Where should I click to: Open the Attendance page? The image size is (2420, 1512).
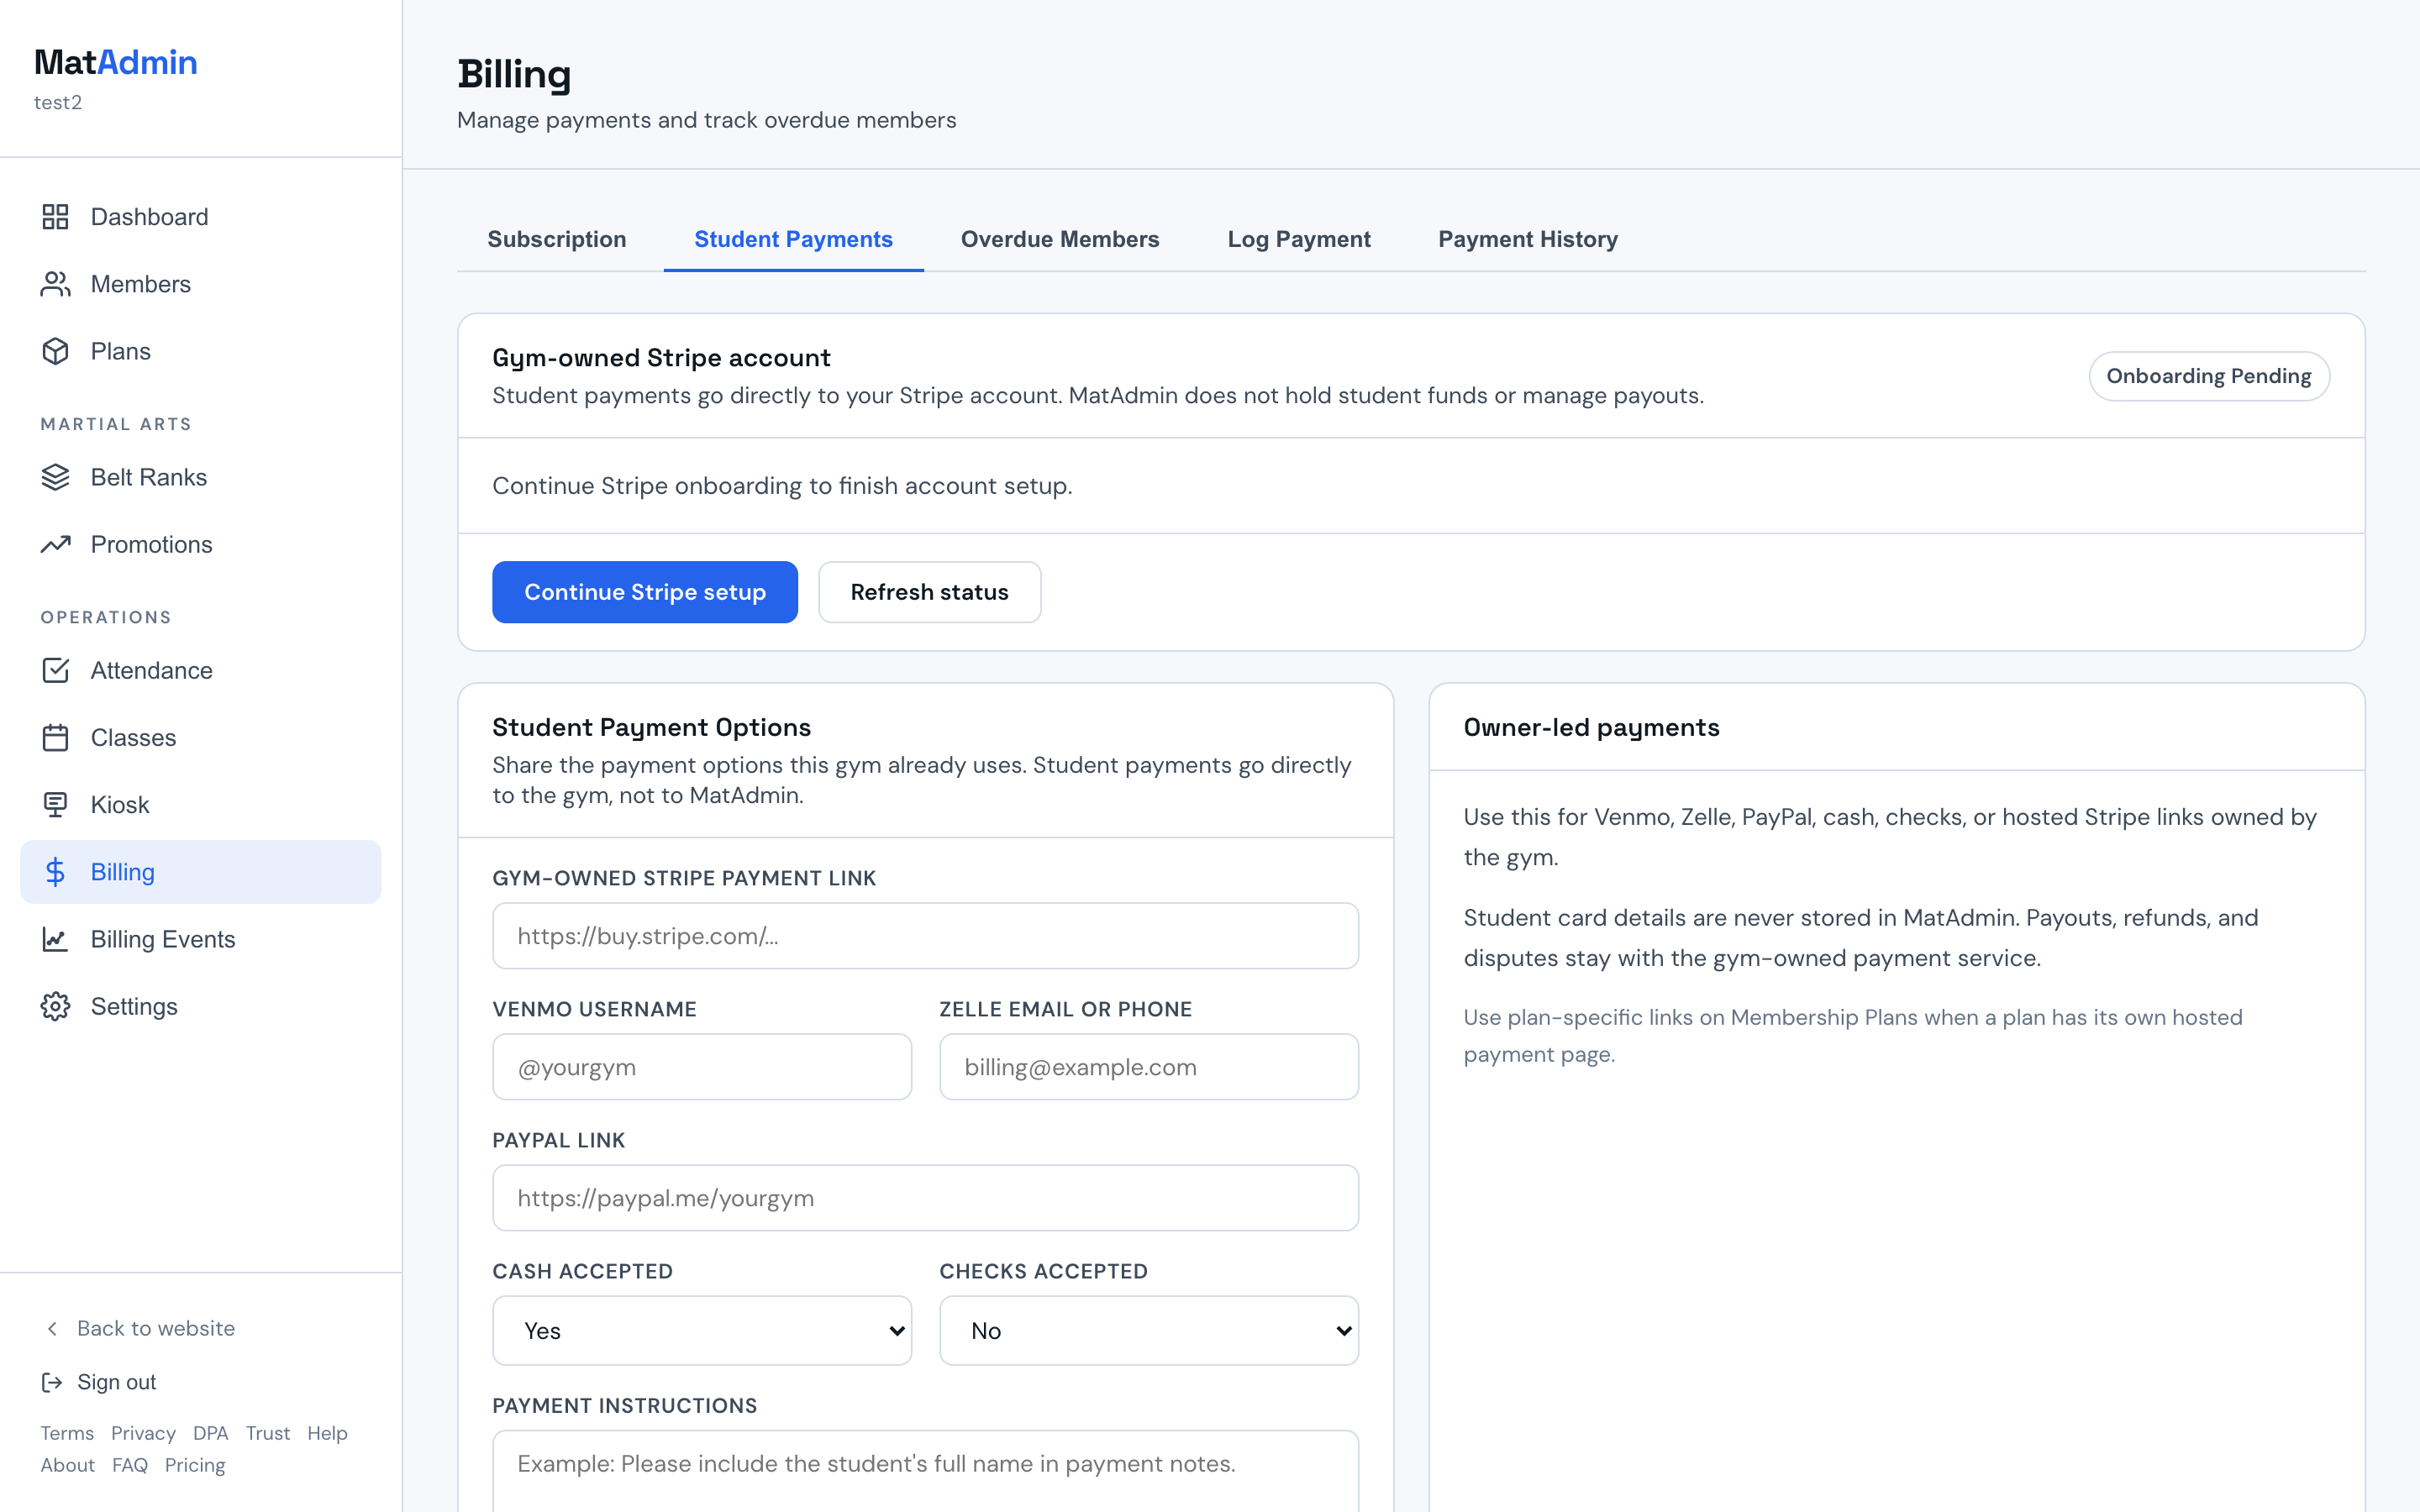tap(200, 670)
